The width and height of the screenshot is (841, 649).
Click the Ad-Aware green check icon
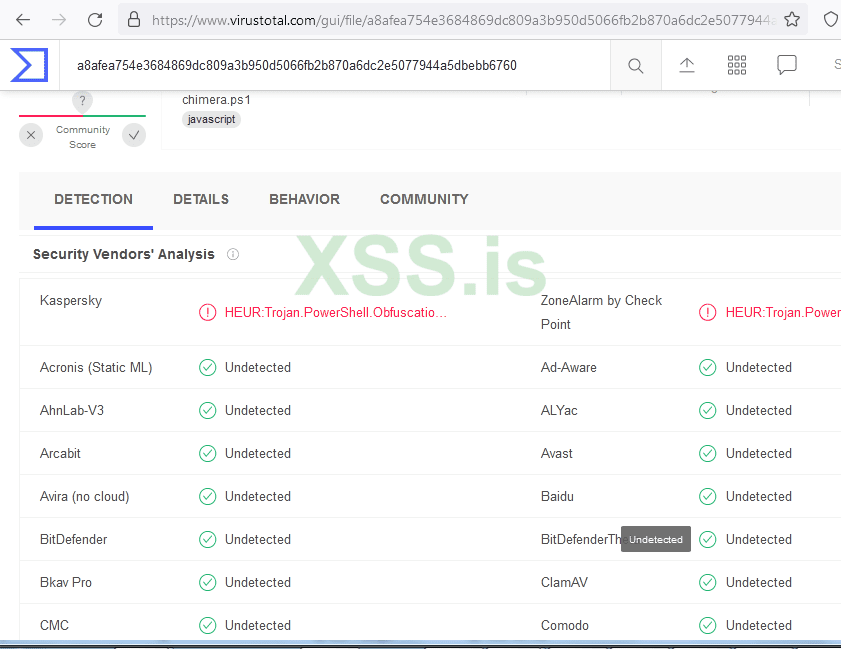pyautogui.click(x=707, y=367)
